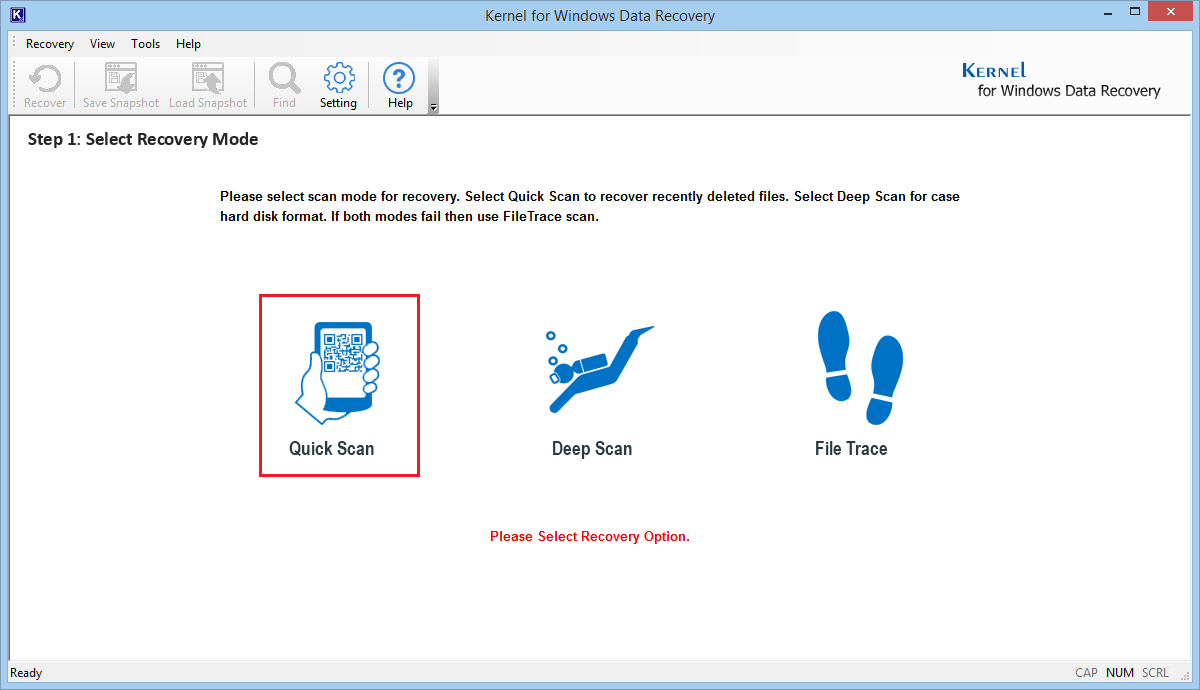Click the CAP indicator in the status bar
The width and height of the screenshot is (1200, 690).
point(1086,673)
